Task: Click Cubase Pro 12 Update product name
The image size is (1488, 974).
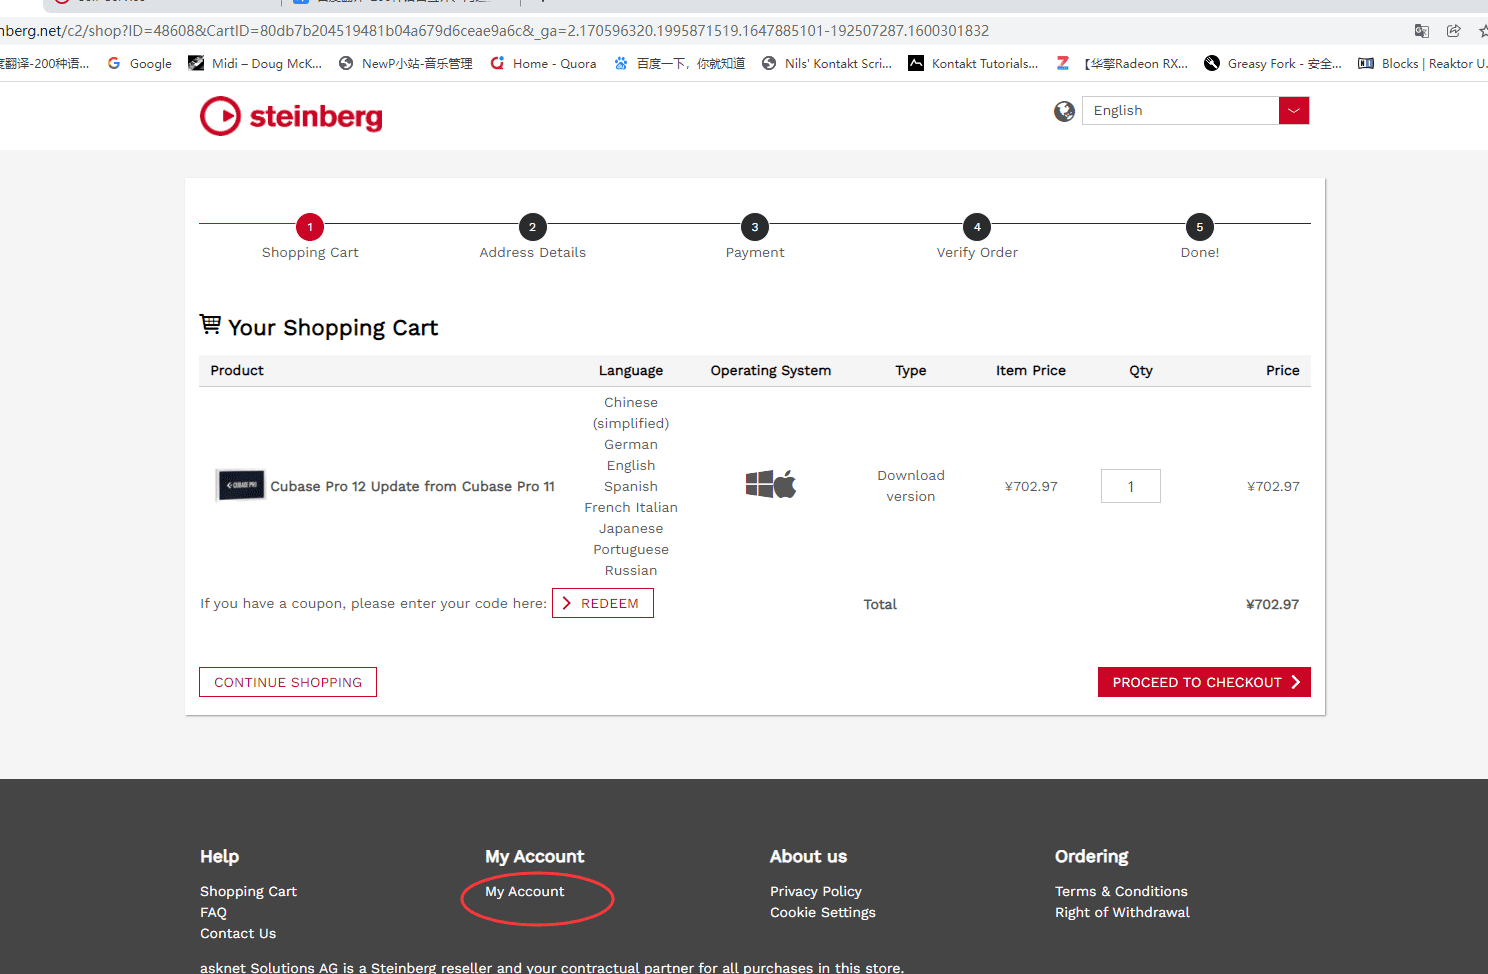Action: (x=412, y=486)
